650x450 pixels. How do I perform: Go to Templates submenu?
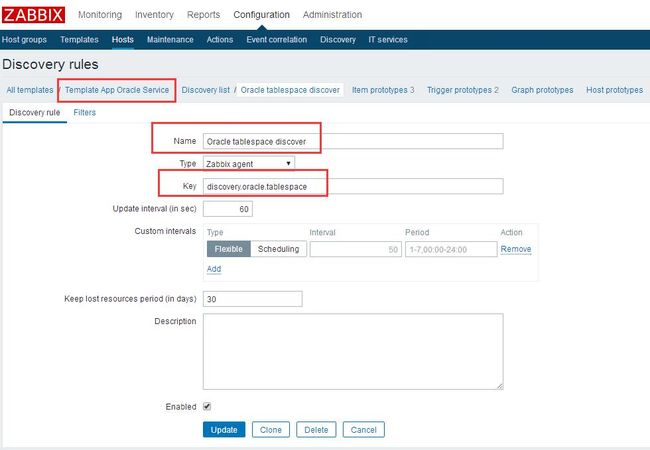pyautogui.click(x=79, y=40)
